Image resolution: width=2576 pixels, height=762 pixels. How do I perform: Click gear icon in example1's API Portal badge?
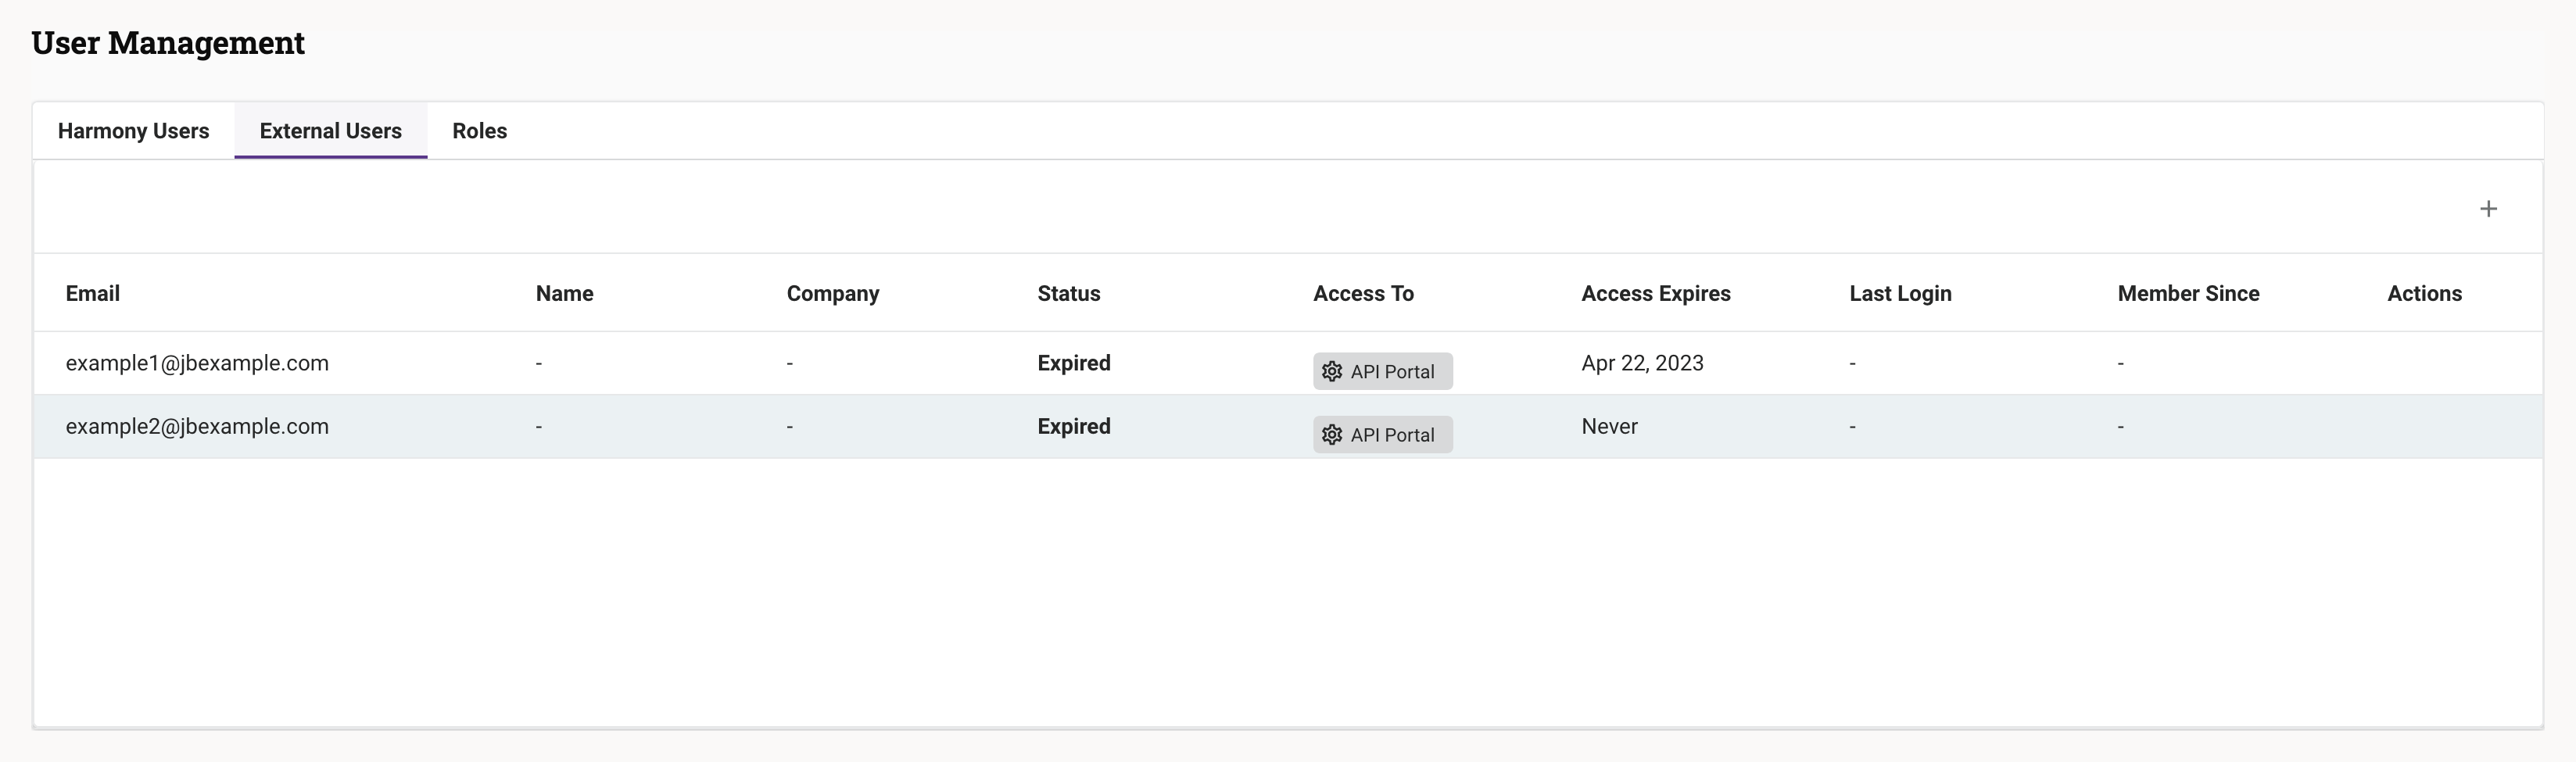pyautogui.click(x=1331, y=371)
